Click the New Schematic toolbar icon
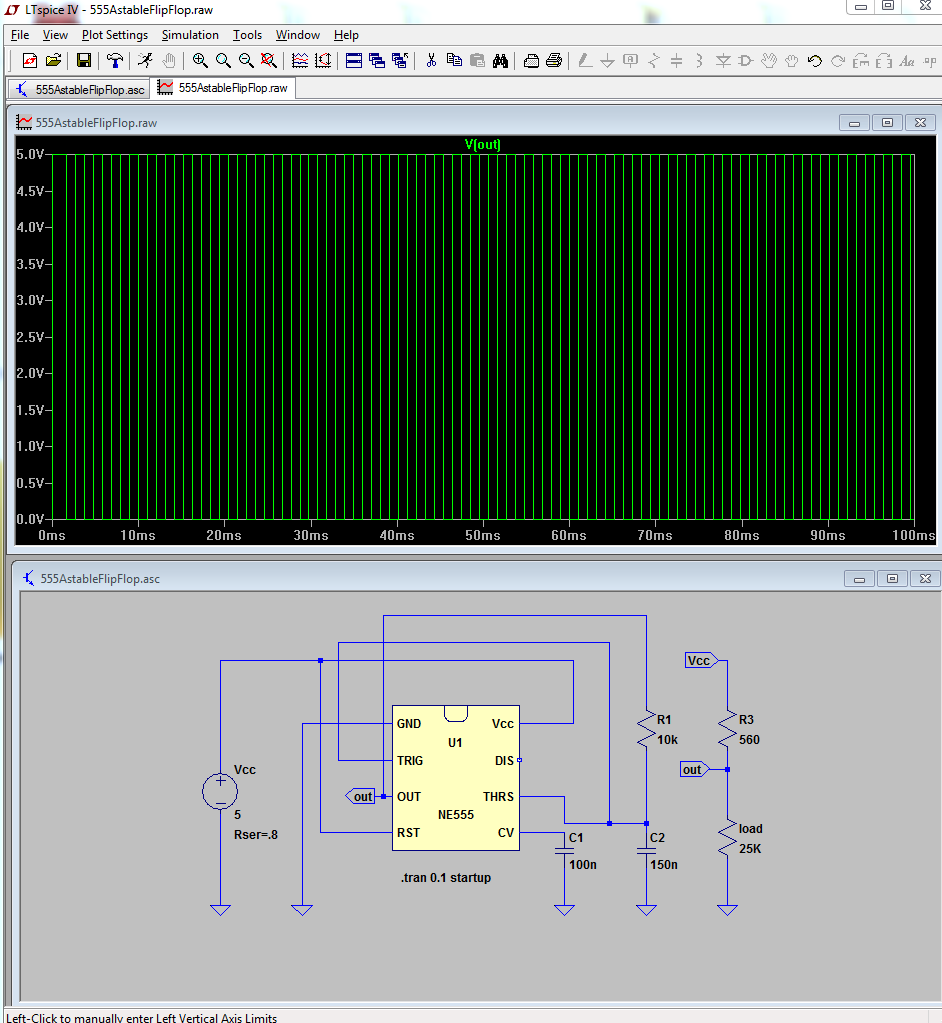The height and width of the screenshot is (1023, 942). click(x=29, y=61)
